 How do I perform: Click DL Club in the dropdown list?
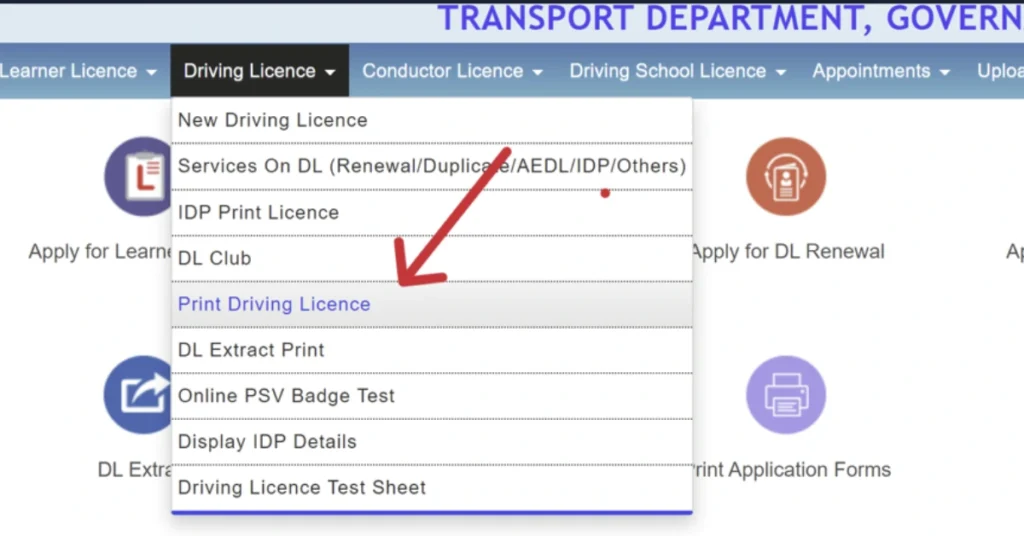click(x=214, y=258)
